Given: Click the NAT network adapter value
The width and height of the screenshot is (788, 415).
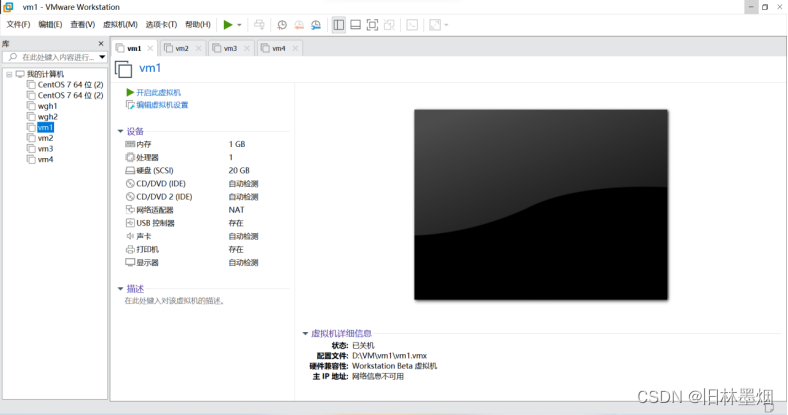Looking at the screenshot, I should pos(236,210).
